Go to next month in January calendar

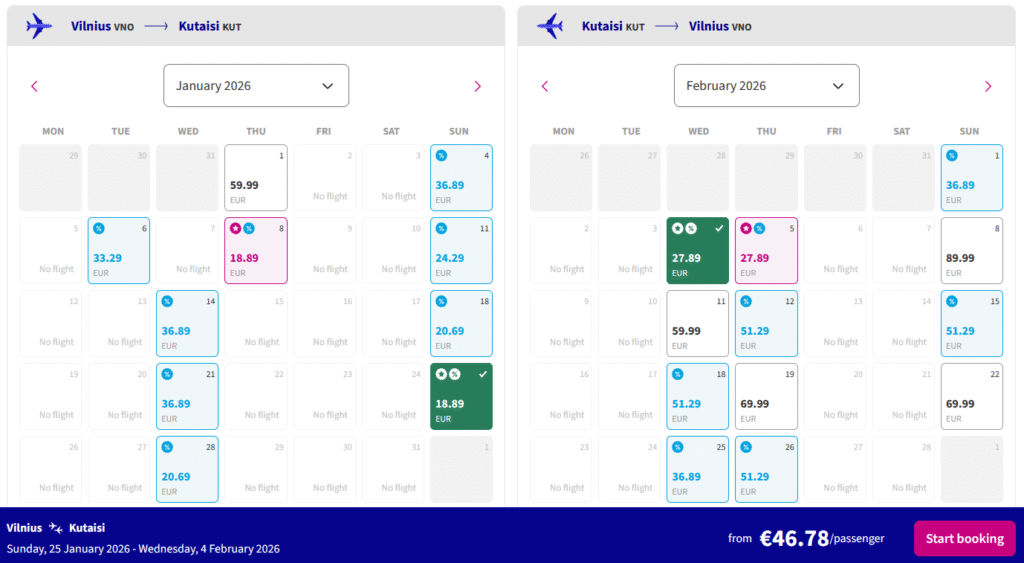click(x=477, y=86)
